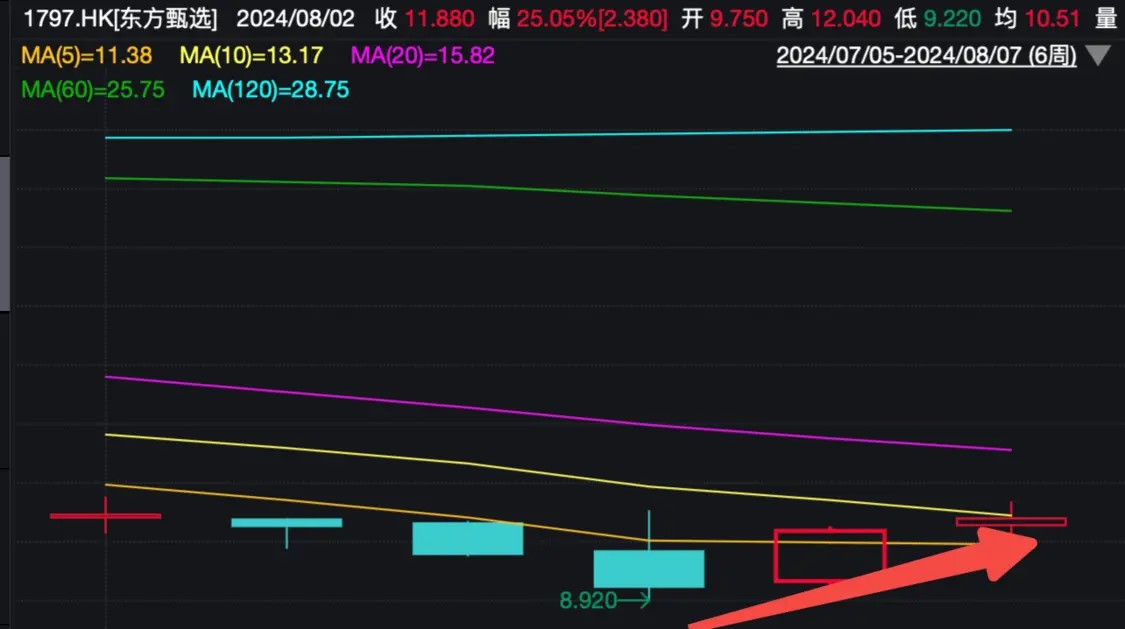The width and height of the screenshot is (1125, 629).
Task: Click the hollow red candlestick
Action: (830, 555)
